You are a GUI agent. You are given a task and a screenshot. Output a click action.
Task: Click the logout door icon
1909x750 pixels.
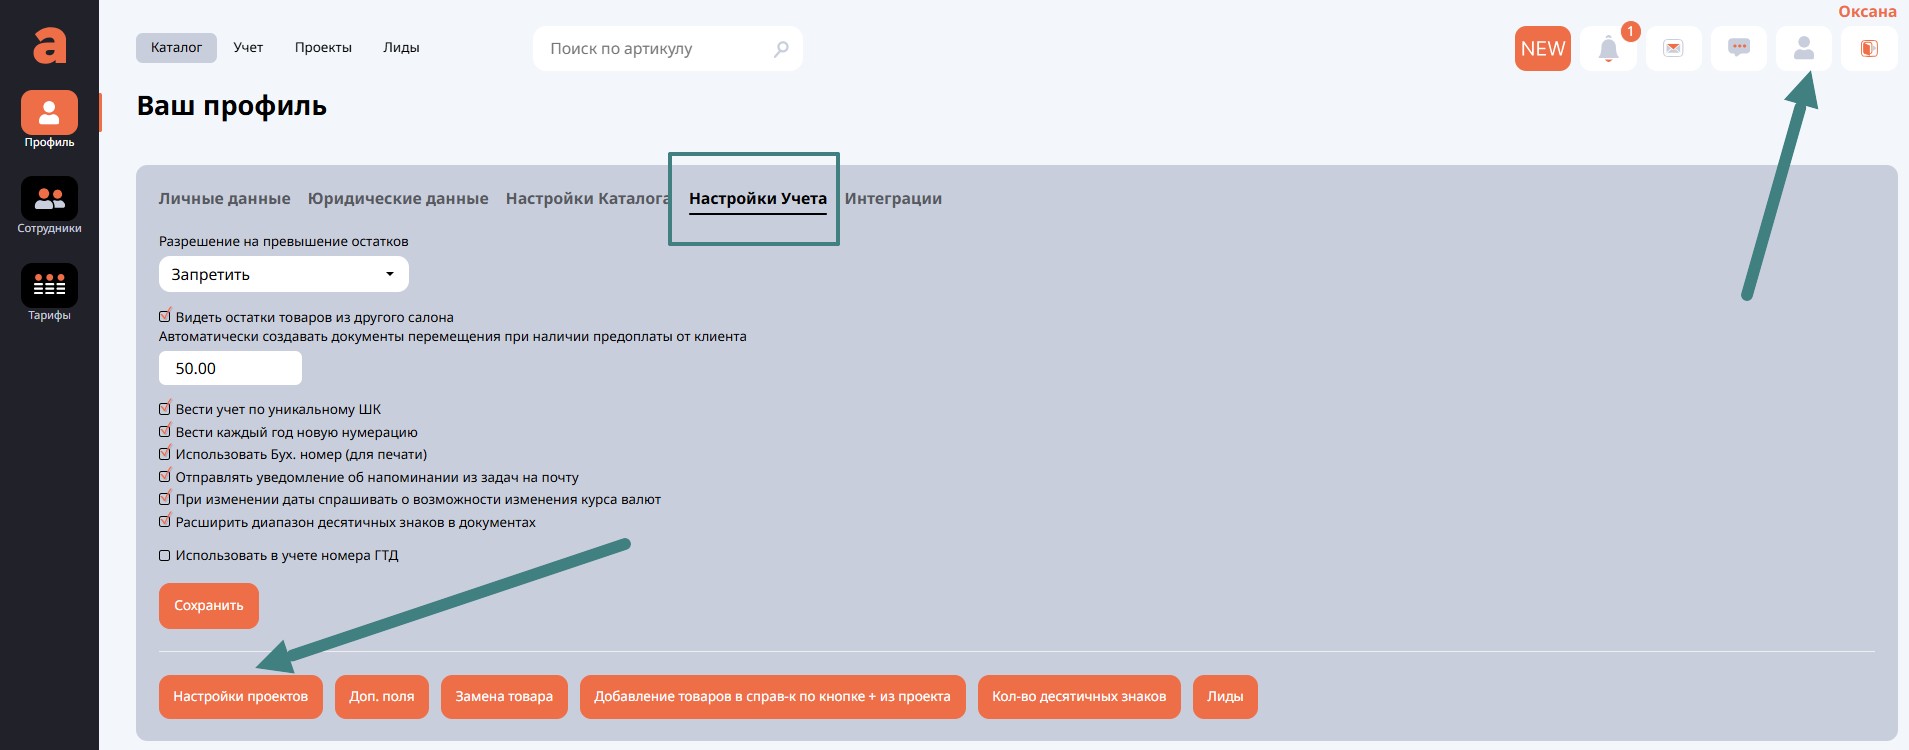click(1869, 49)
